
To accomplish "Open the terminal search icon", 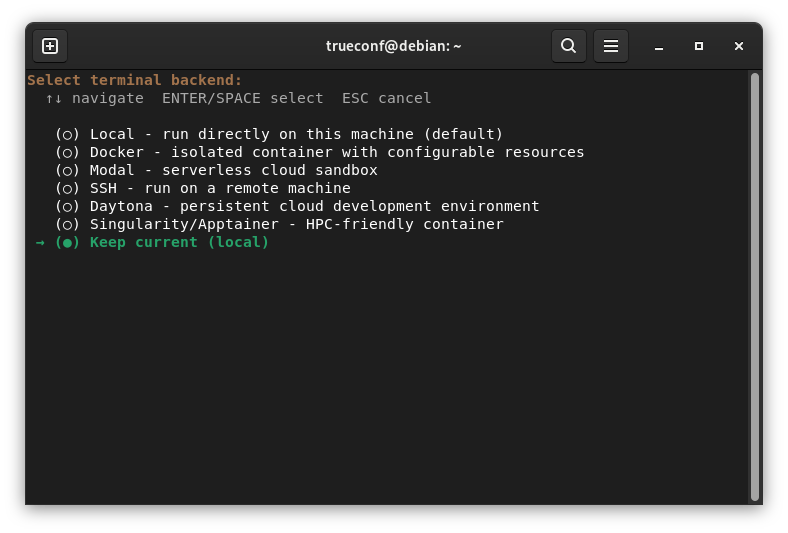I will (x=568, y=46).
